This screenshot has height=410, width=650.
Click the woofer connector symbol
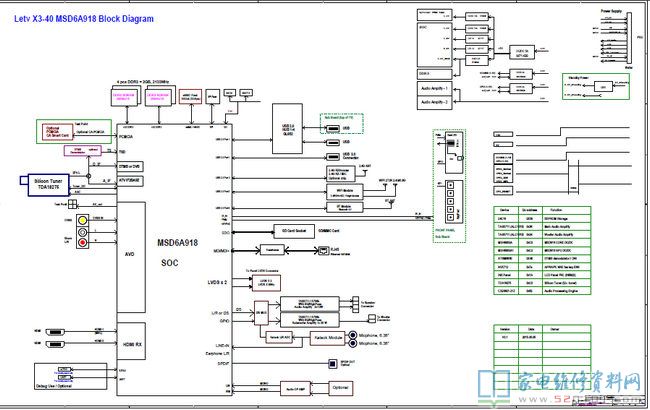point(371,318)
